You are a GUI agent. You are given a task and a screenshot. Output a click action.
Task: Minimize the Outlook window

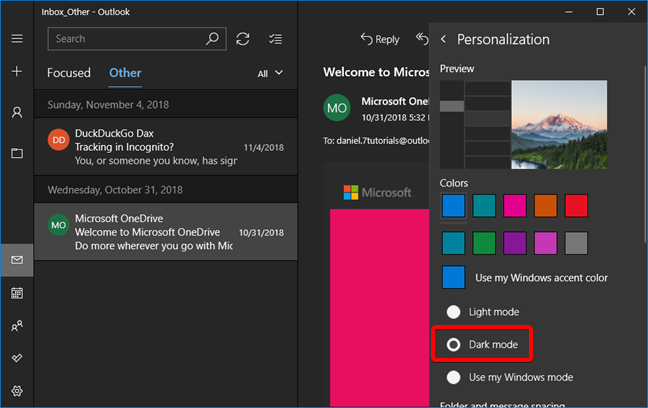(569, 12)
